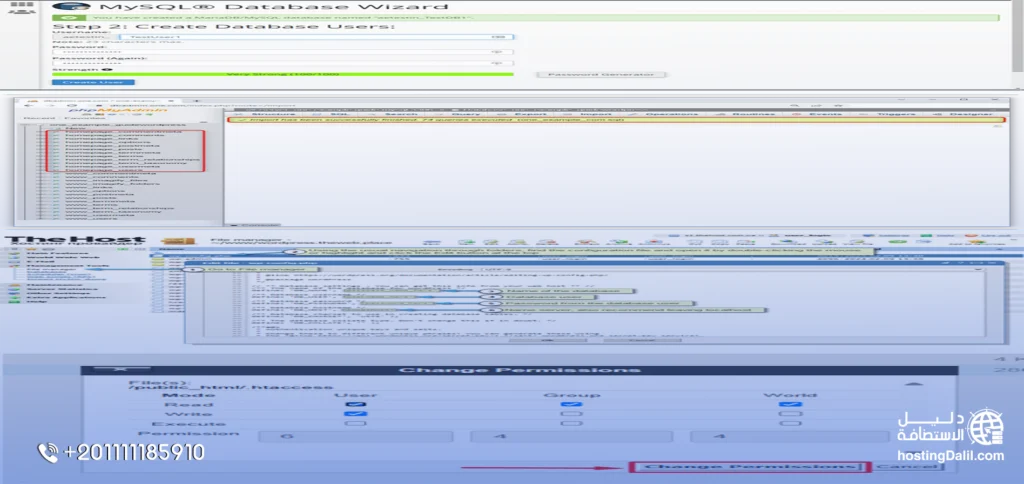This screenshot has height=484, width=1024.
Task: Click the Ok button in file editor
Action: coord(547,340)
